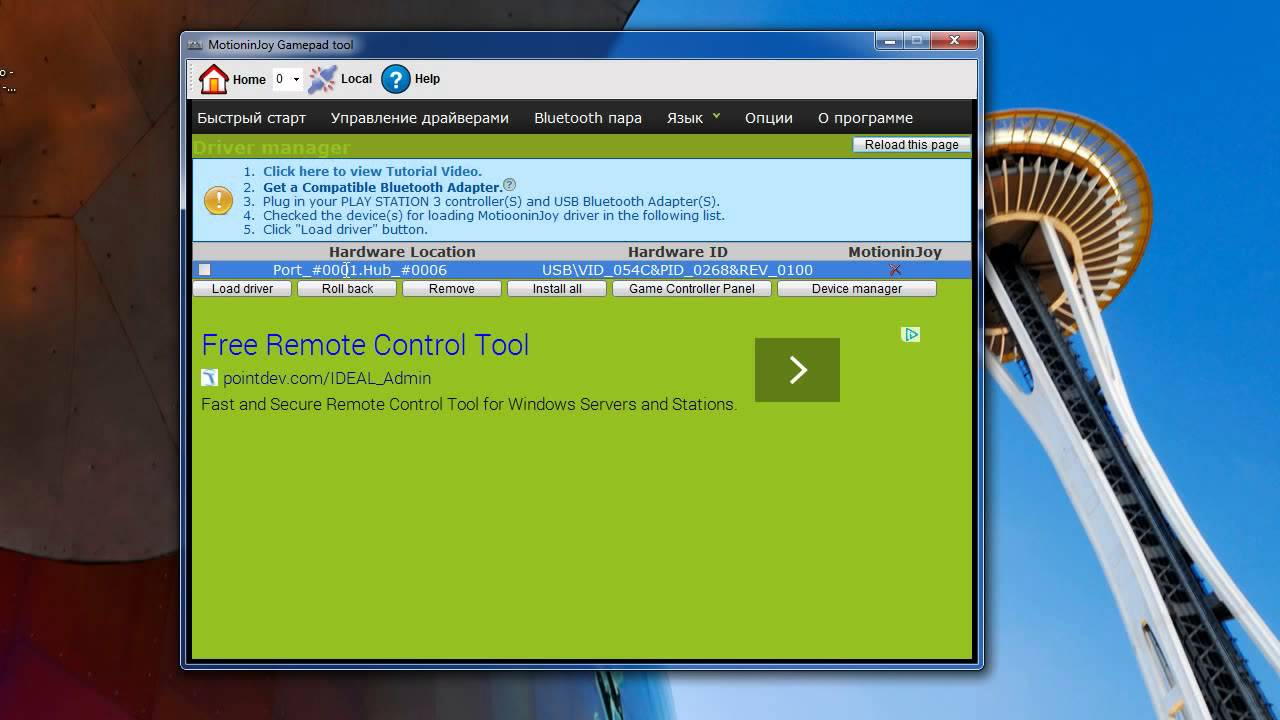
Task: Click the instruction about plugging PLAY STATION 3 controller
Action: tap(491, 201)
